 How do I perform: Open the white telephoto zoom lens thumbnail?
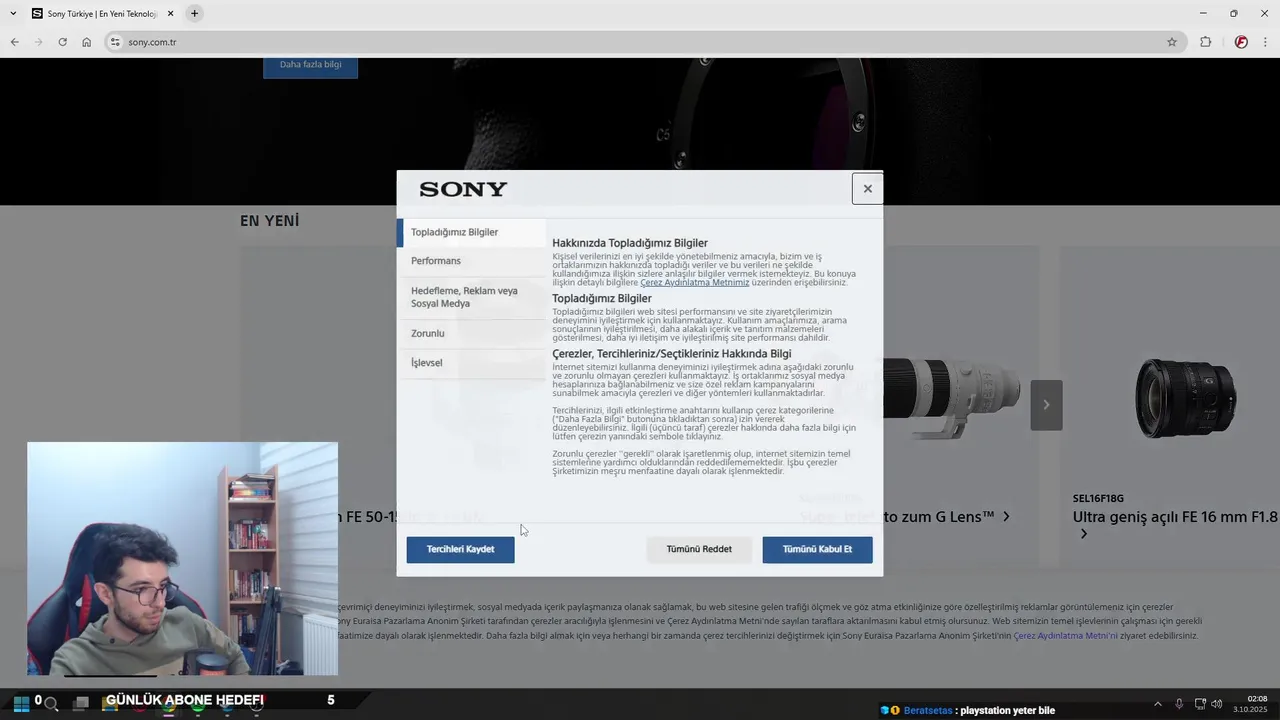(950, 400)
